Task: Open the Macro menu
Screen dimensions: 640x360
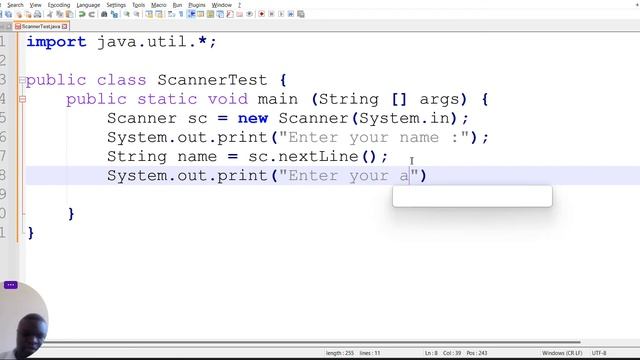Action: coord(159,5)
